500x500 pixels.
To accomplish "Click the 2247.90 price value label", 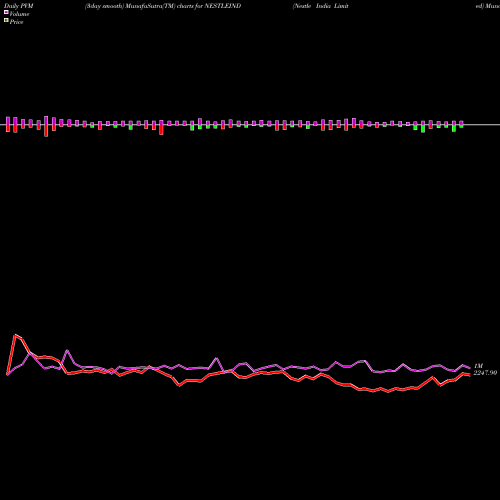I will pos(485,373).
